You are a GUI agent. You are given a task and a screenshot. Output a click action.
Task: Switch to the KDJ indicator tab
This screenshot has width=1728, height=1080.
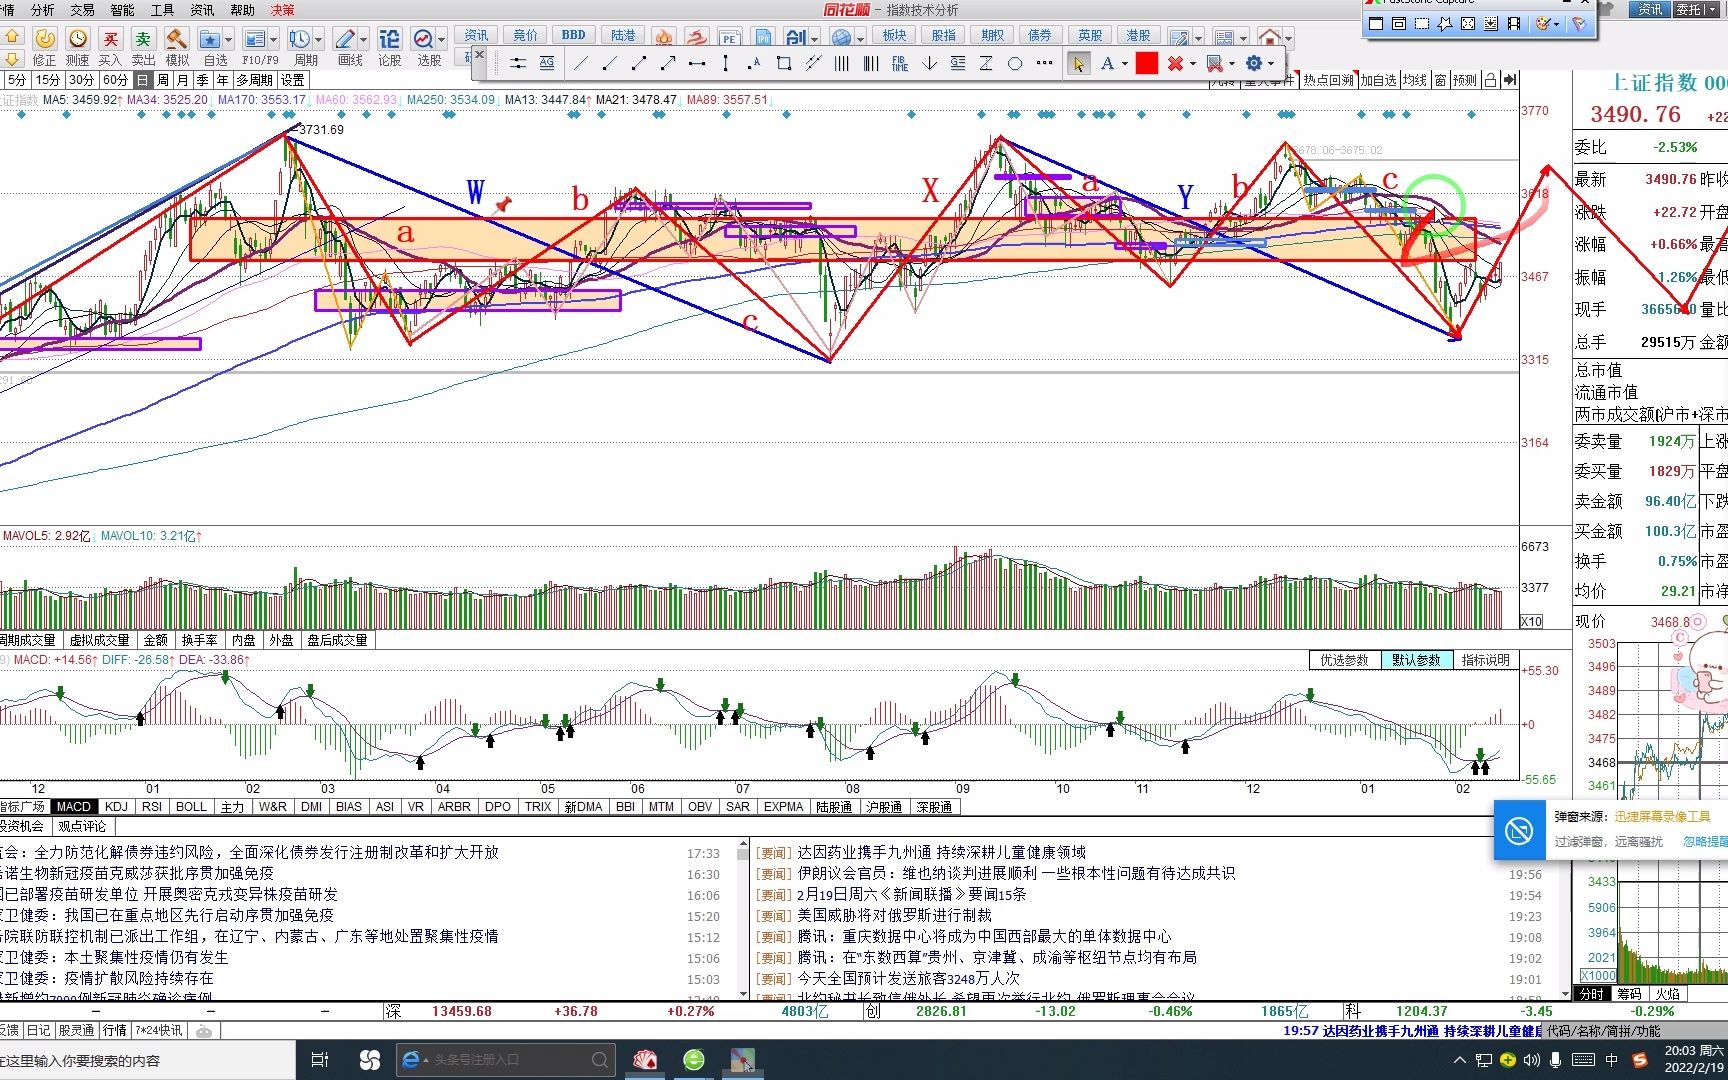116,807
